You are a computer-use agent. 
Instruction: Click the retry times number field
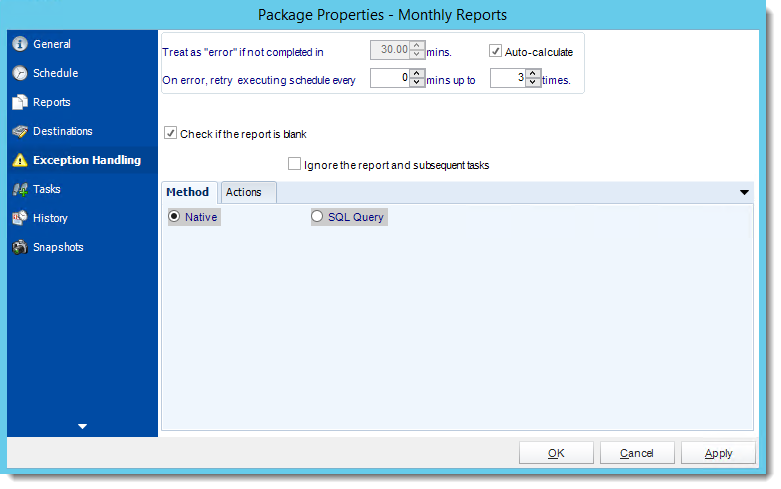[509, 78]
